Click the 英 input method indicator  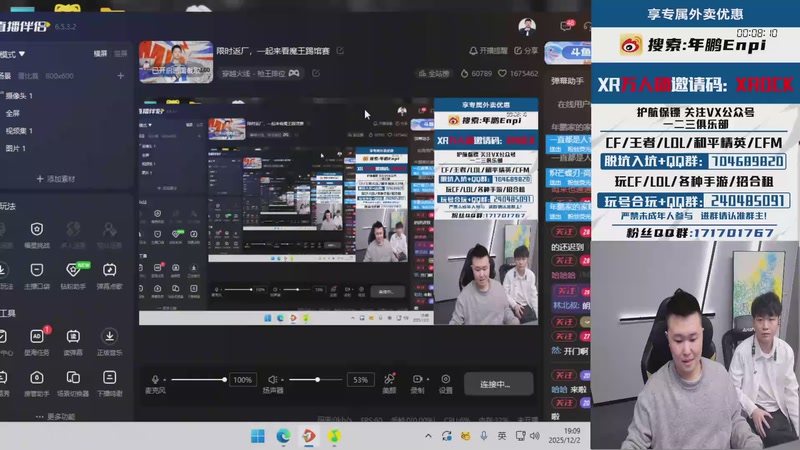(x=502, y=436)
